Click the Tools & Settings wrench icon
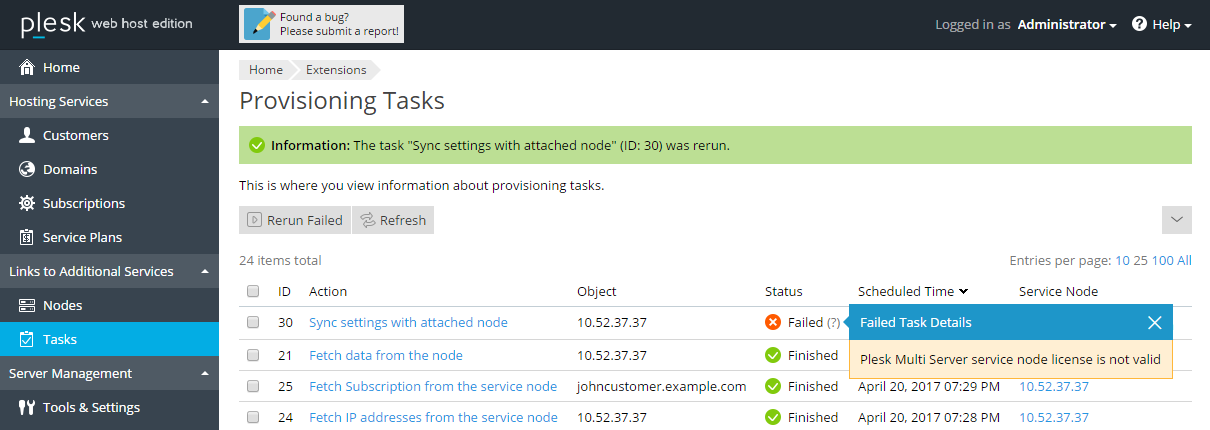Screen dimensions: 1210x430 (x=27, y=408)
